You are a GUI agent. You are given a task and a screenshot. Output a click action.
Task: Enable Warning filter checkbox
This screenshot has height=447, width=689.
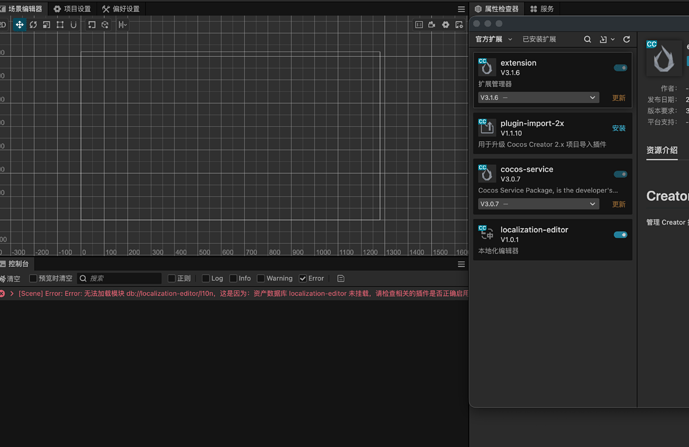tap(261, 278)
